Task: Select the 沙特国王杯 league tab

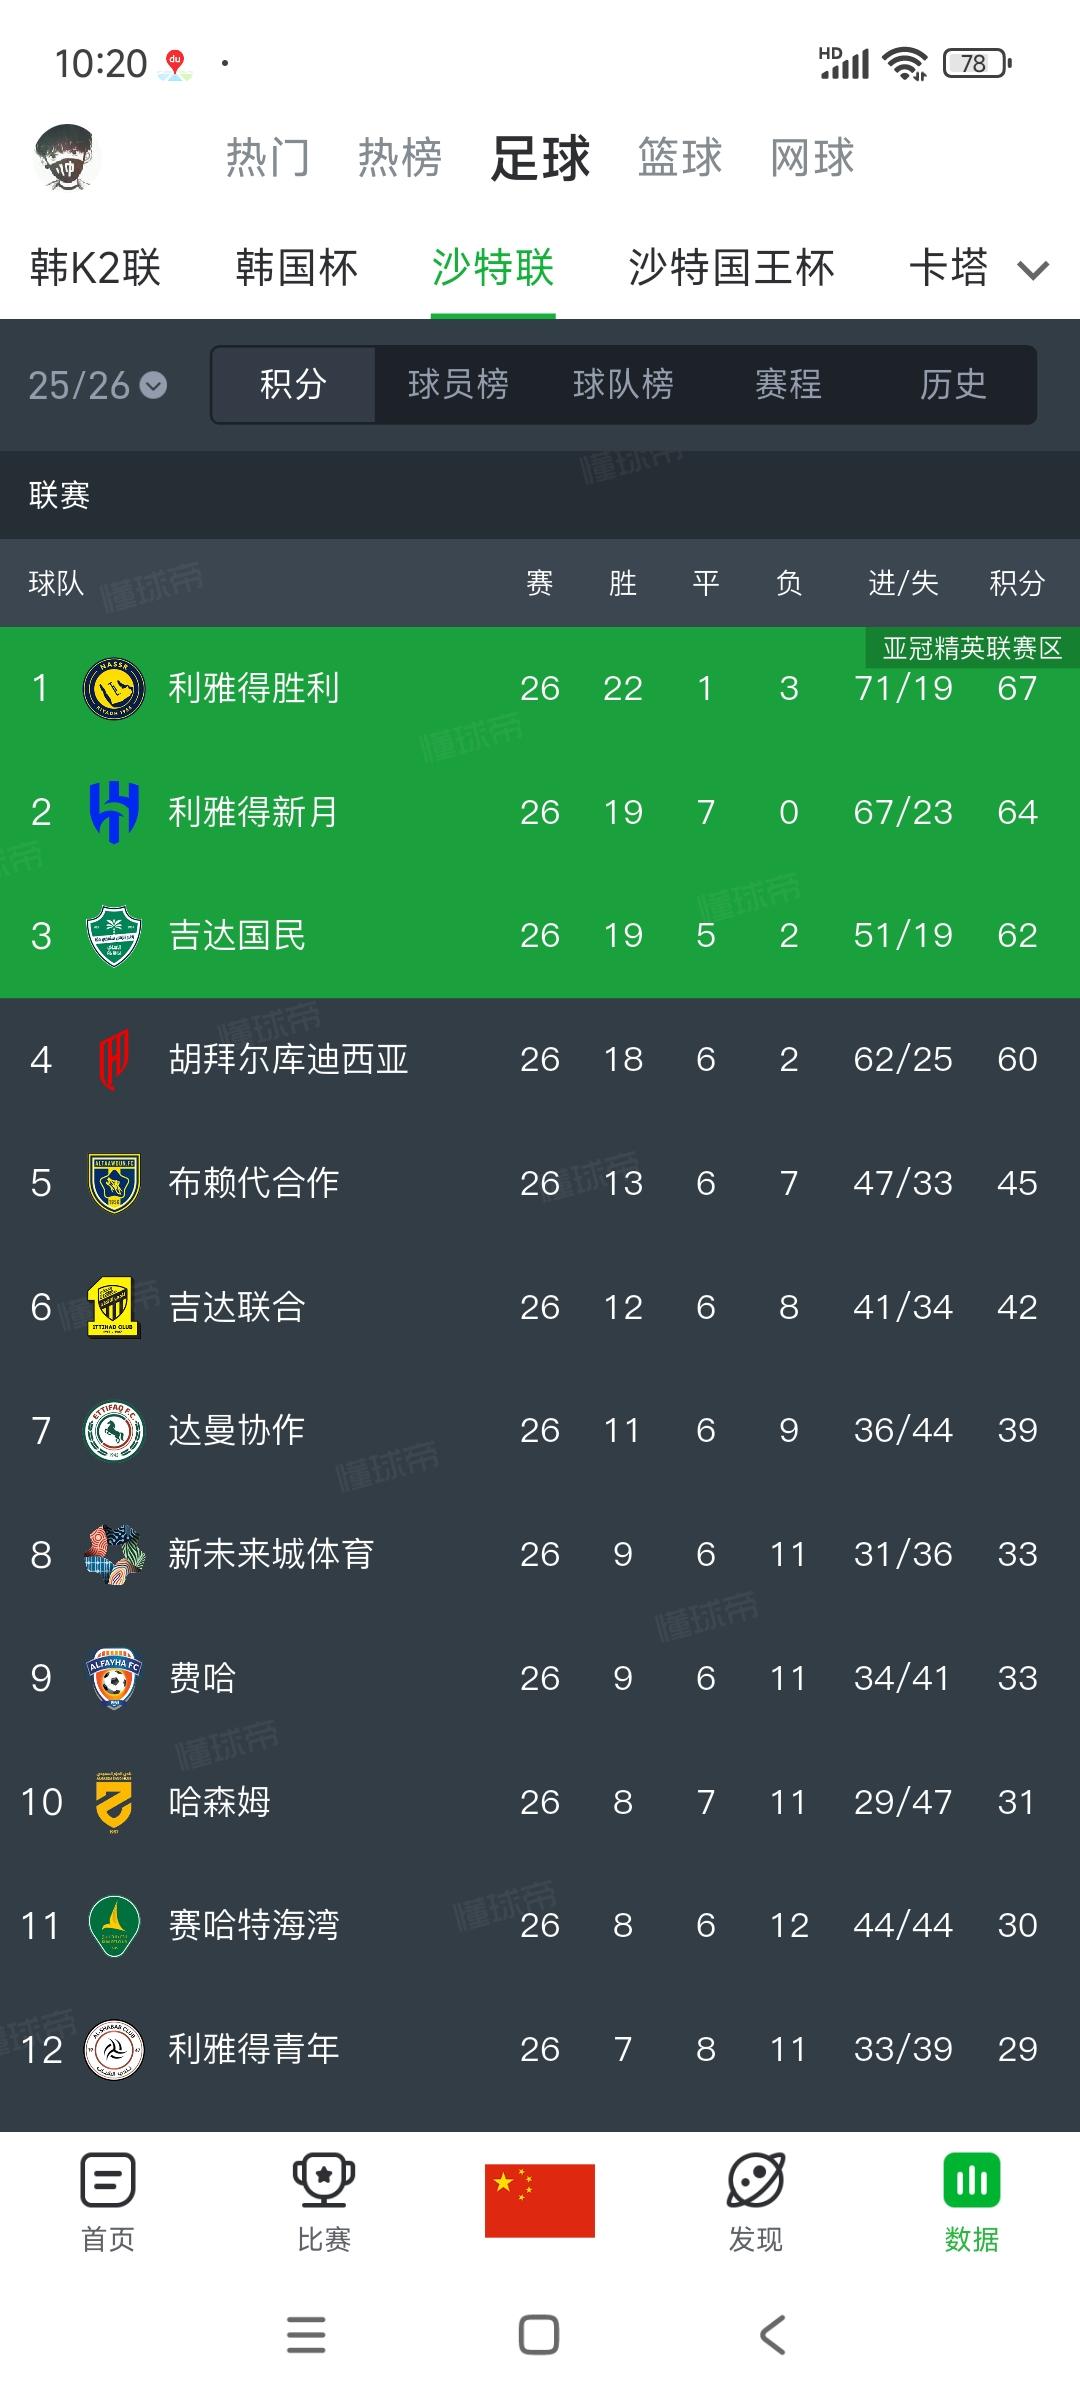Action: (731, 268)
